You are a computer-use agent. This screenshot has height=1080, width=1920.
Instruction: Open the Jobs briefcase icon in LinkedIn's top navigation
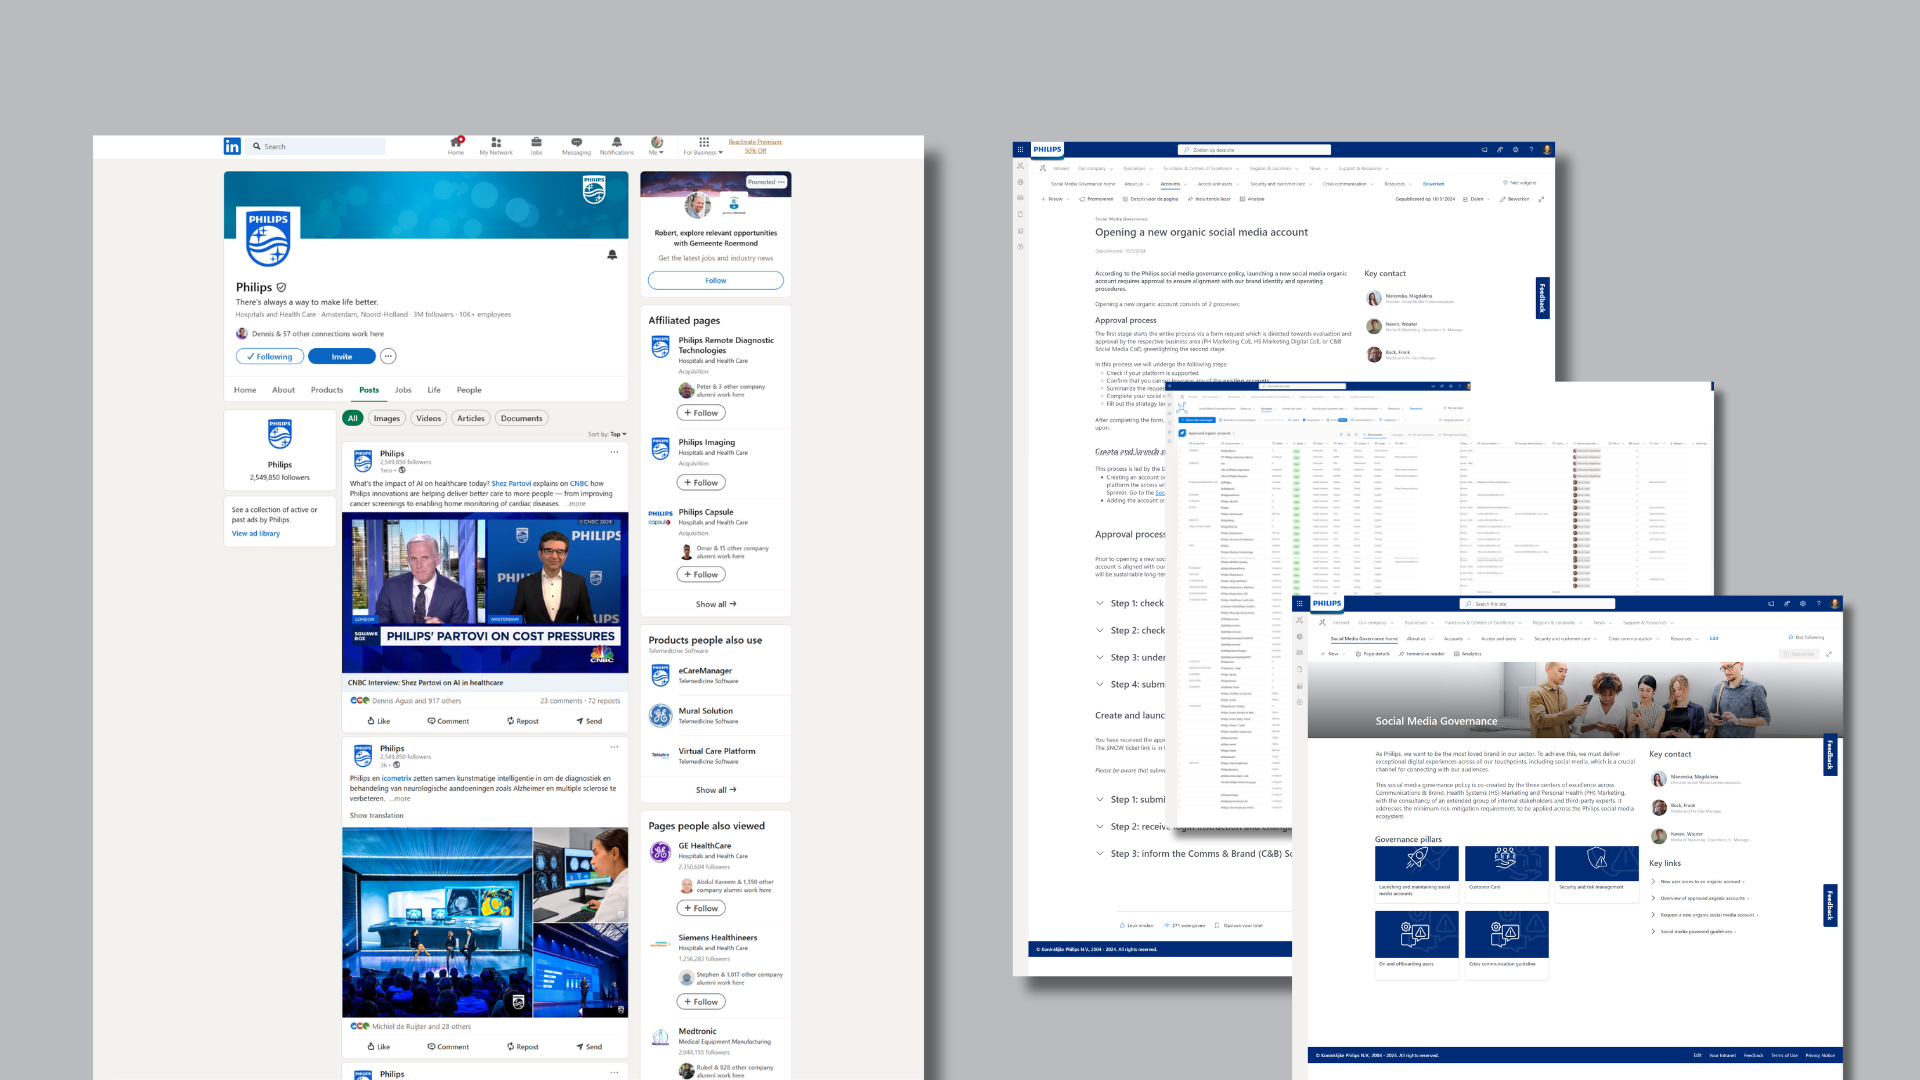536,146
